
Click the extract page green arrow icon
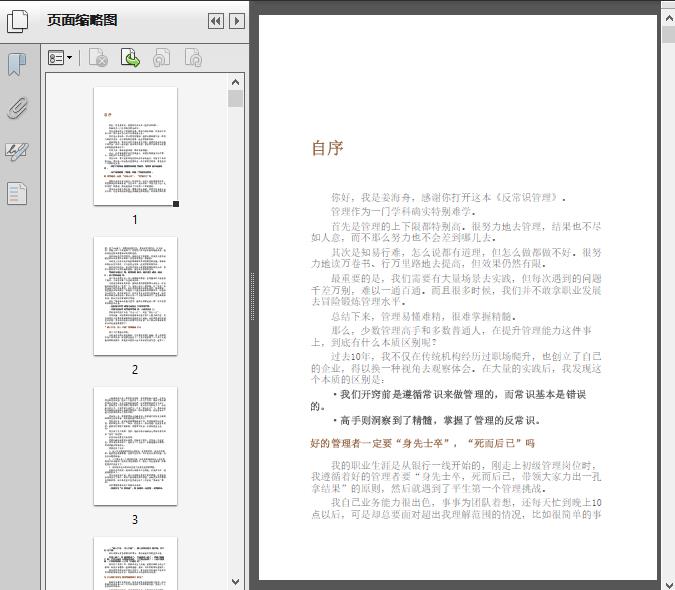click(x=130, y=59)
